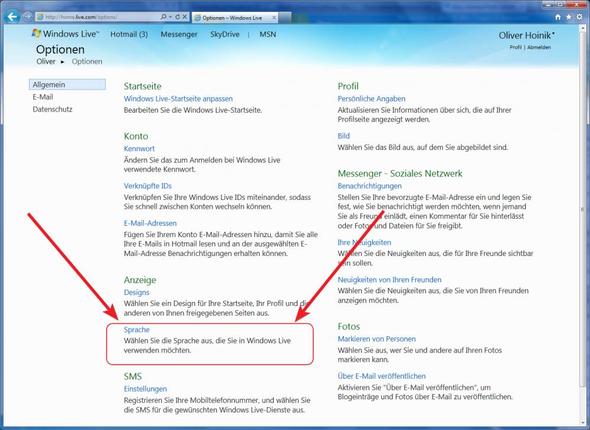Open browser Tools gear icon
The image size is (590, 430).
(579, 17)
